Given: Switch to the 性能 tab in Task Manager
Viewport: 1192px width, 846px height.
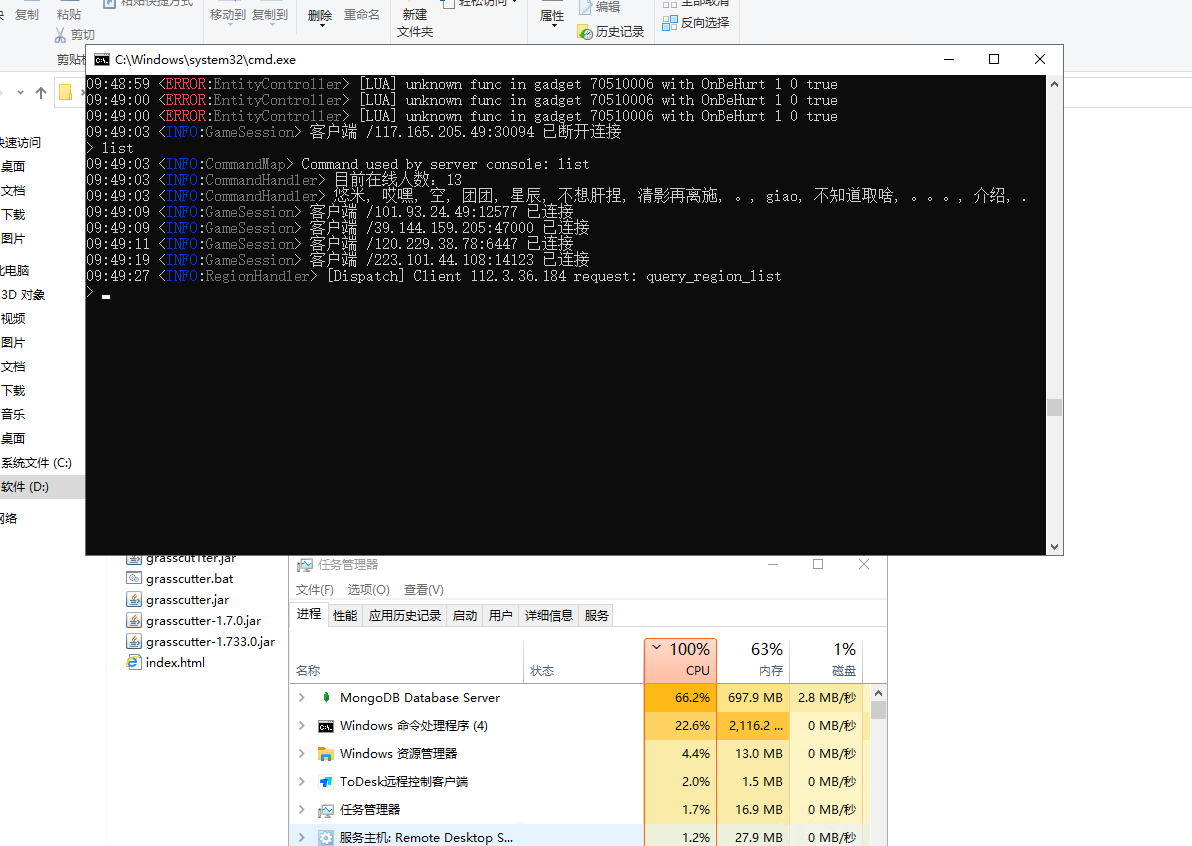Looking at the screenshot, I should (345, 614).
